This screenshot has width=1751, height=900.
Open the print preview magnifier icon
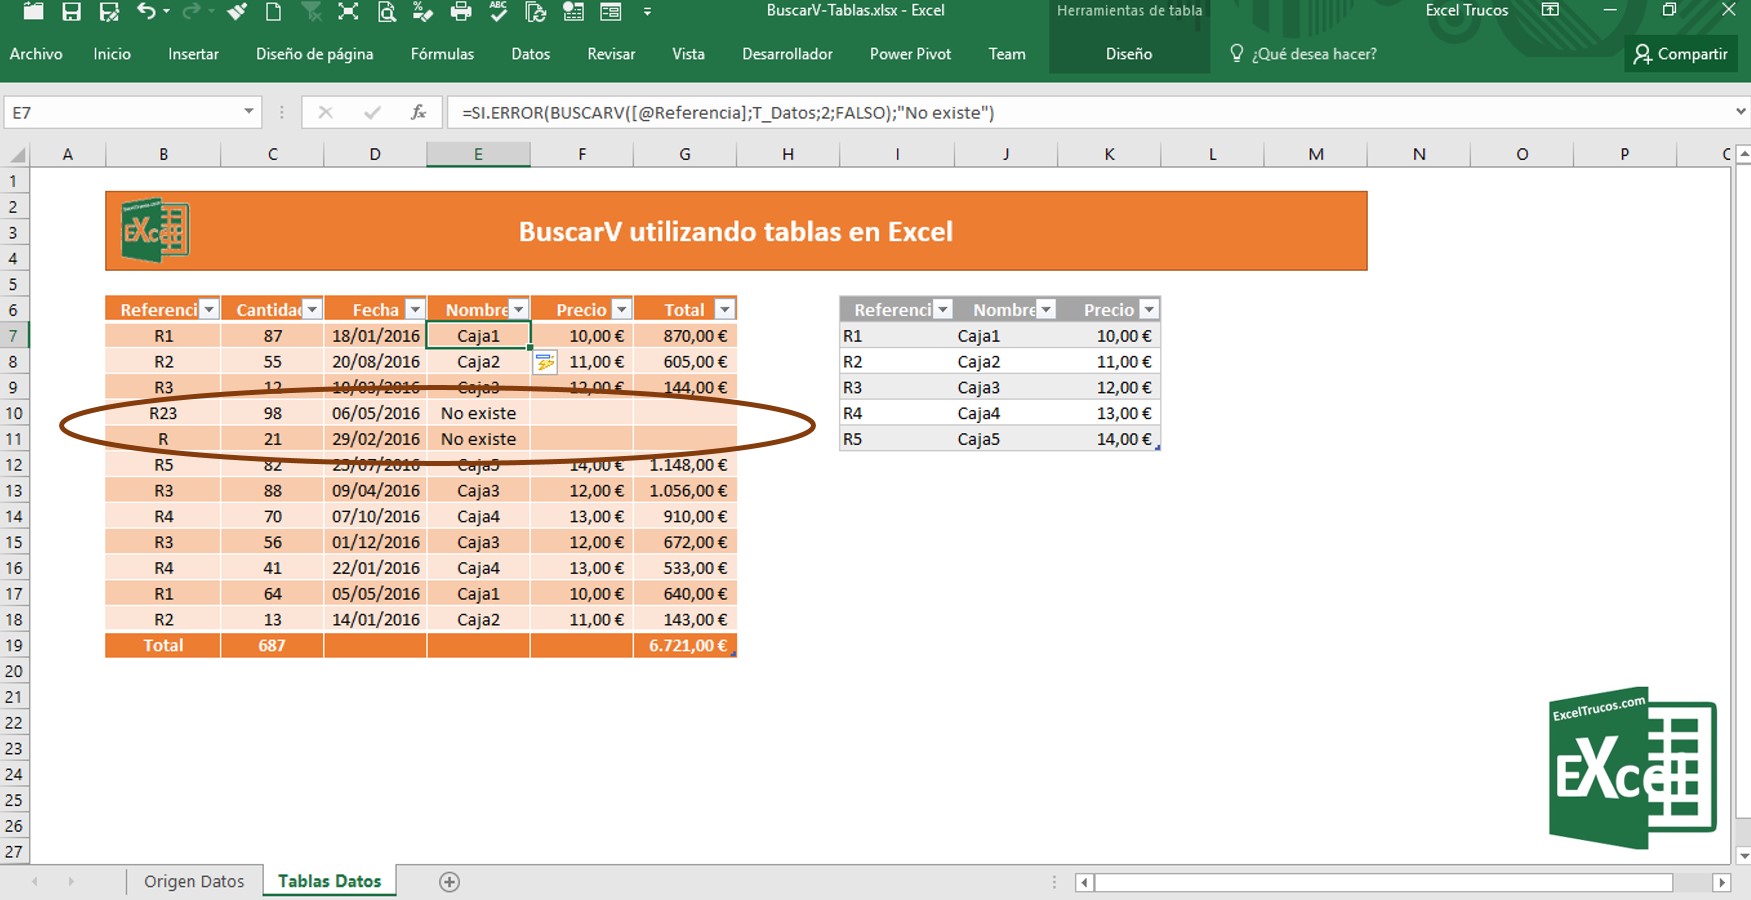click(386, 11)
